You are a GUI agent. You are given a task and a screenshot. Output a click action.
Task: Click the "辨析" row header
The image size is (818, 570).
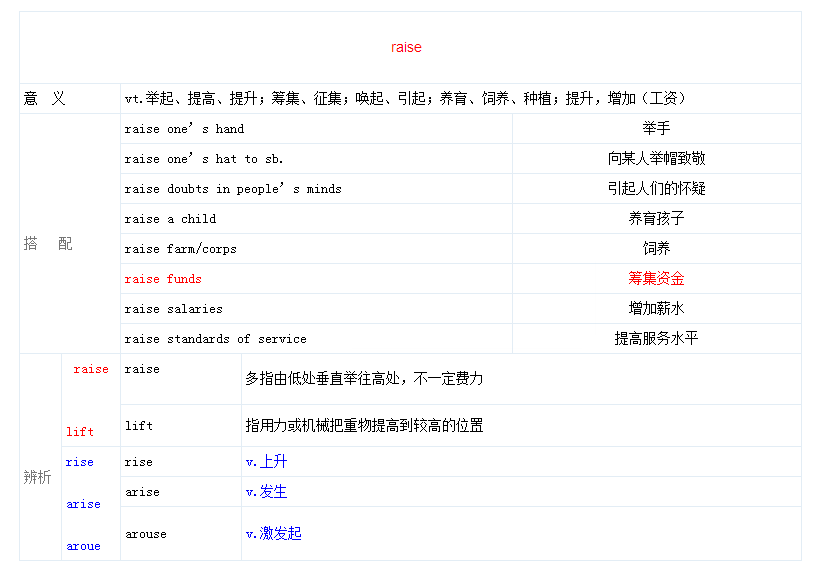pyautogui.click(x=37, y=477)
